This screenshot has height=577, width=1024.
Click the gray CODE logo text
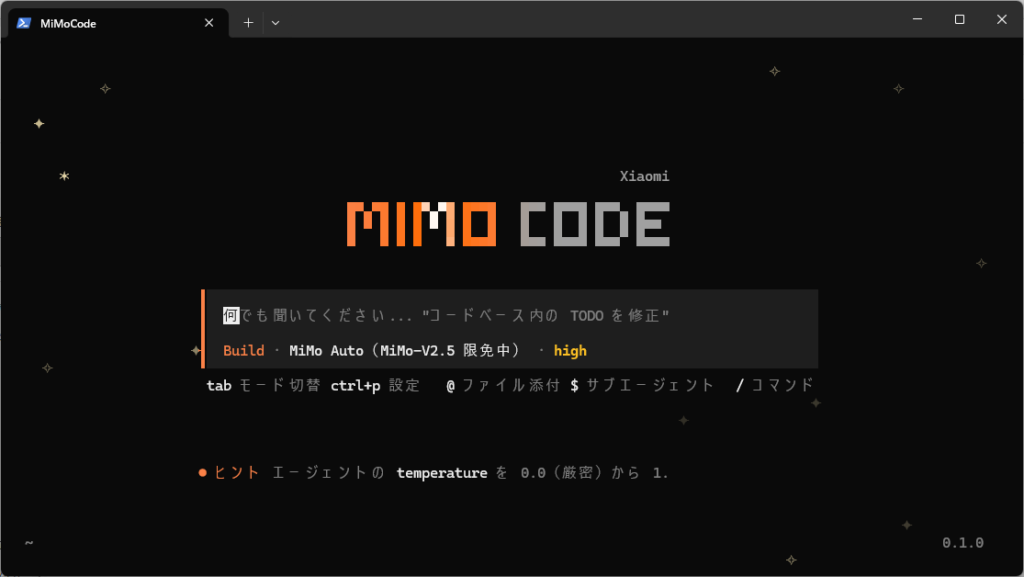(x=595, y=224)
